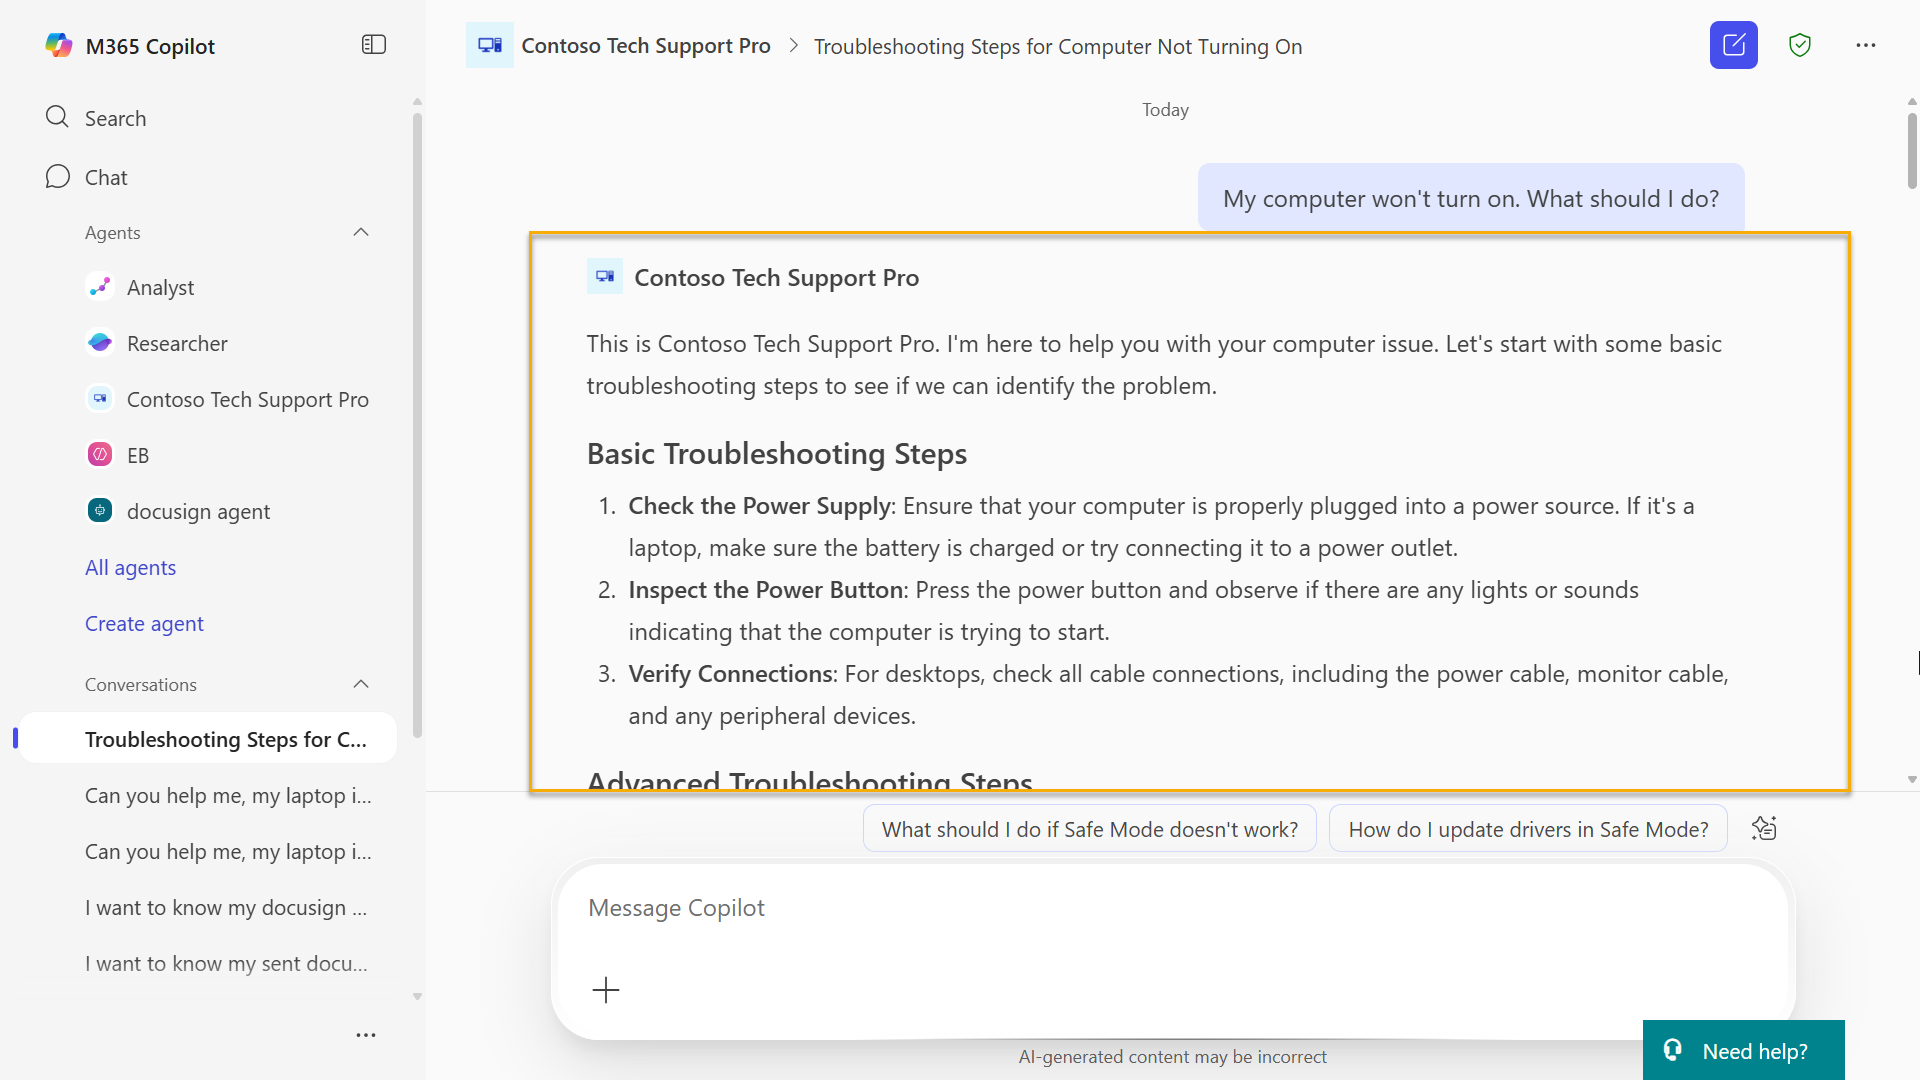Click the green shield protection icon

coord(1800,45)
